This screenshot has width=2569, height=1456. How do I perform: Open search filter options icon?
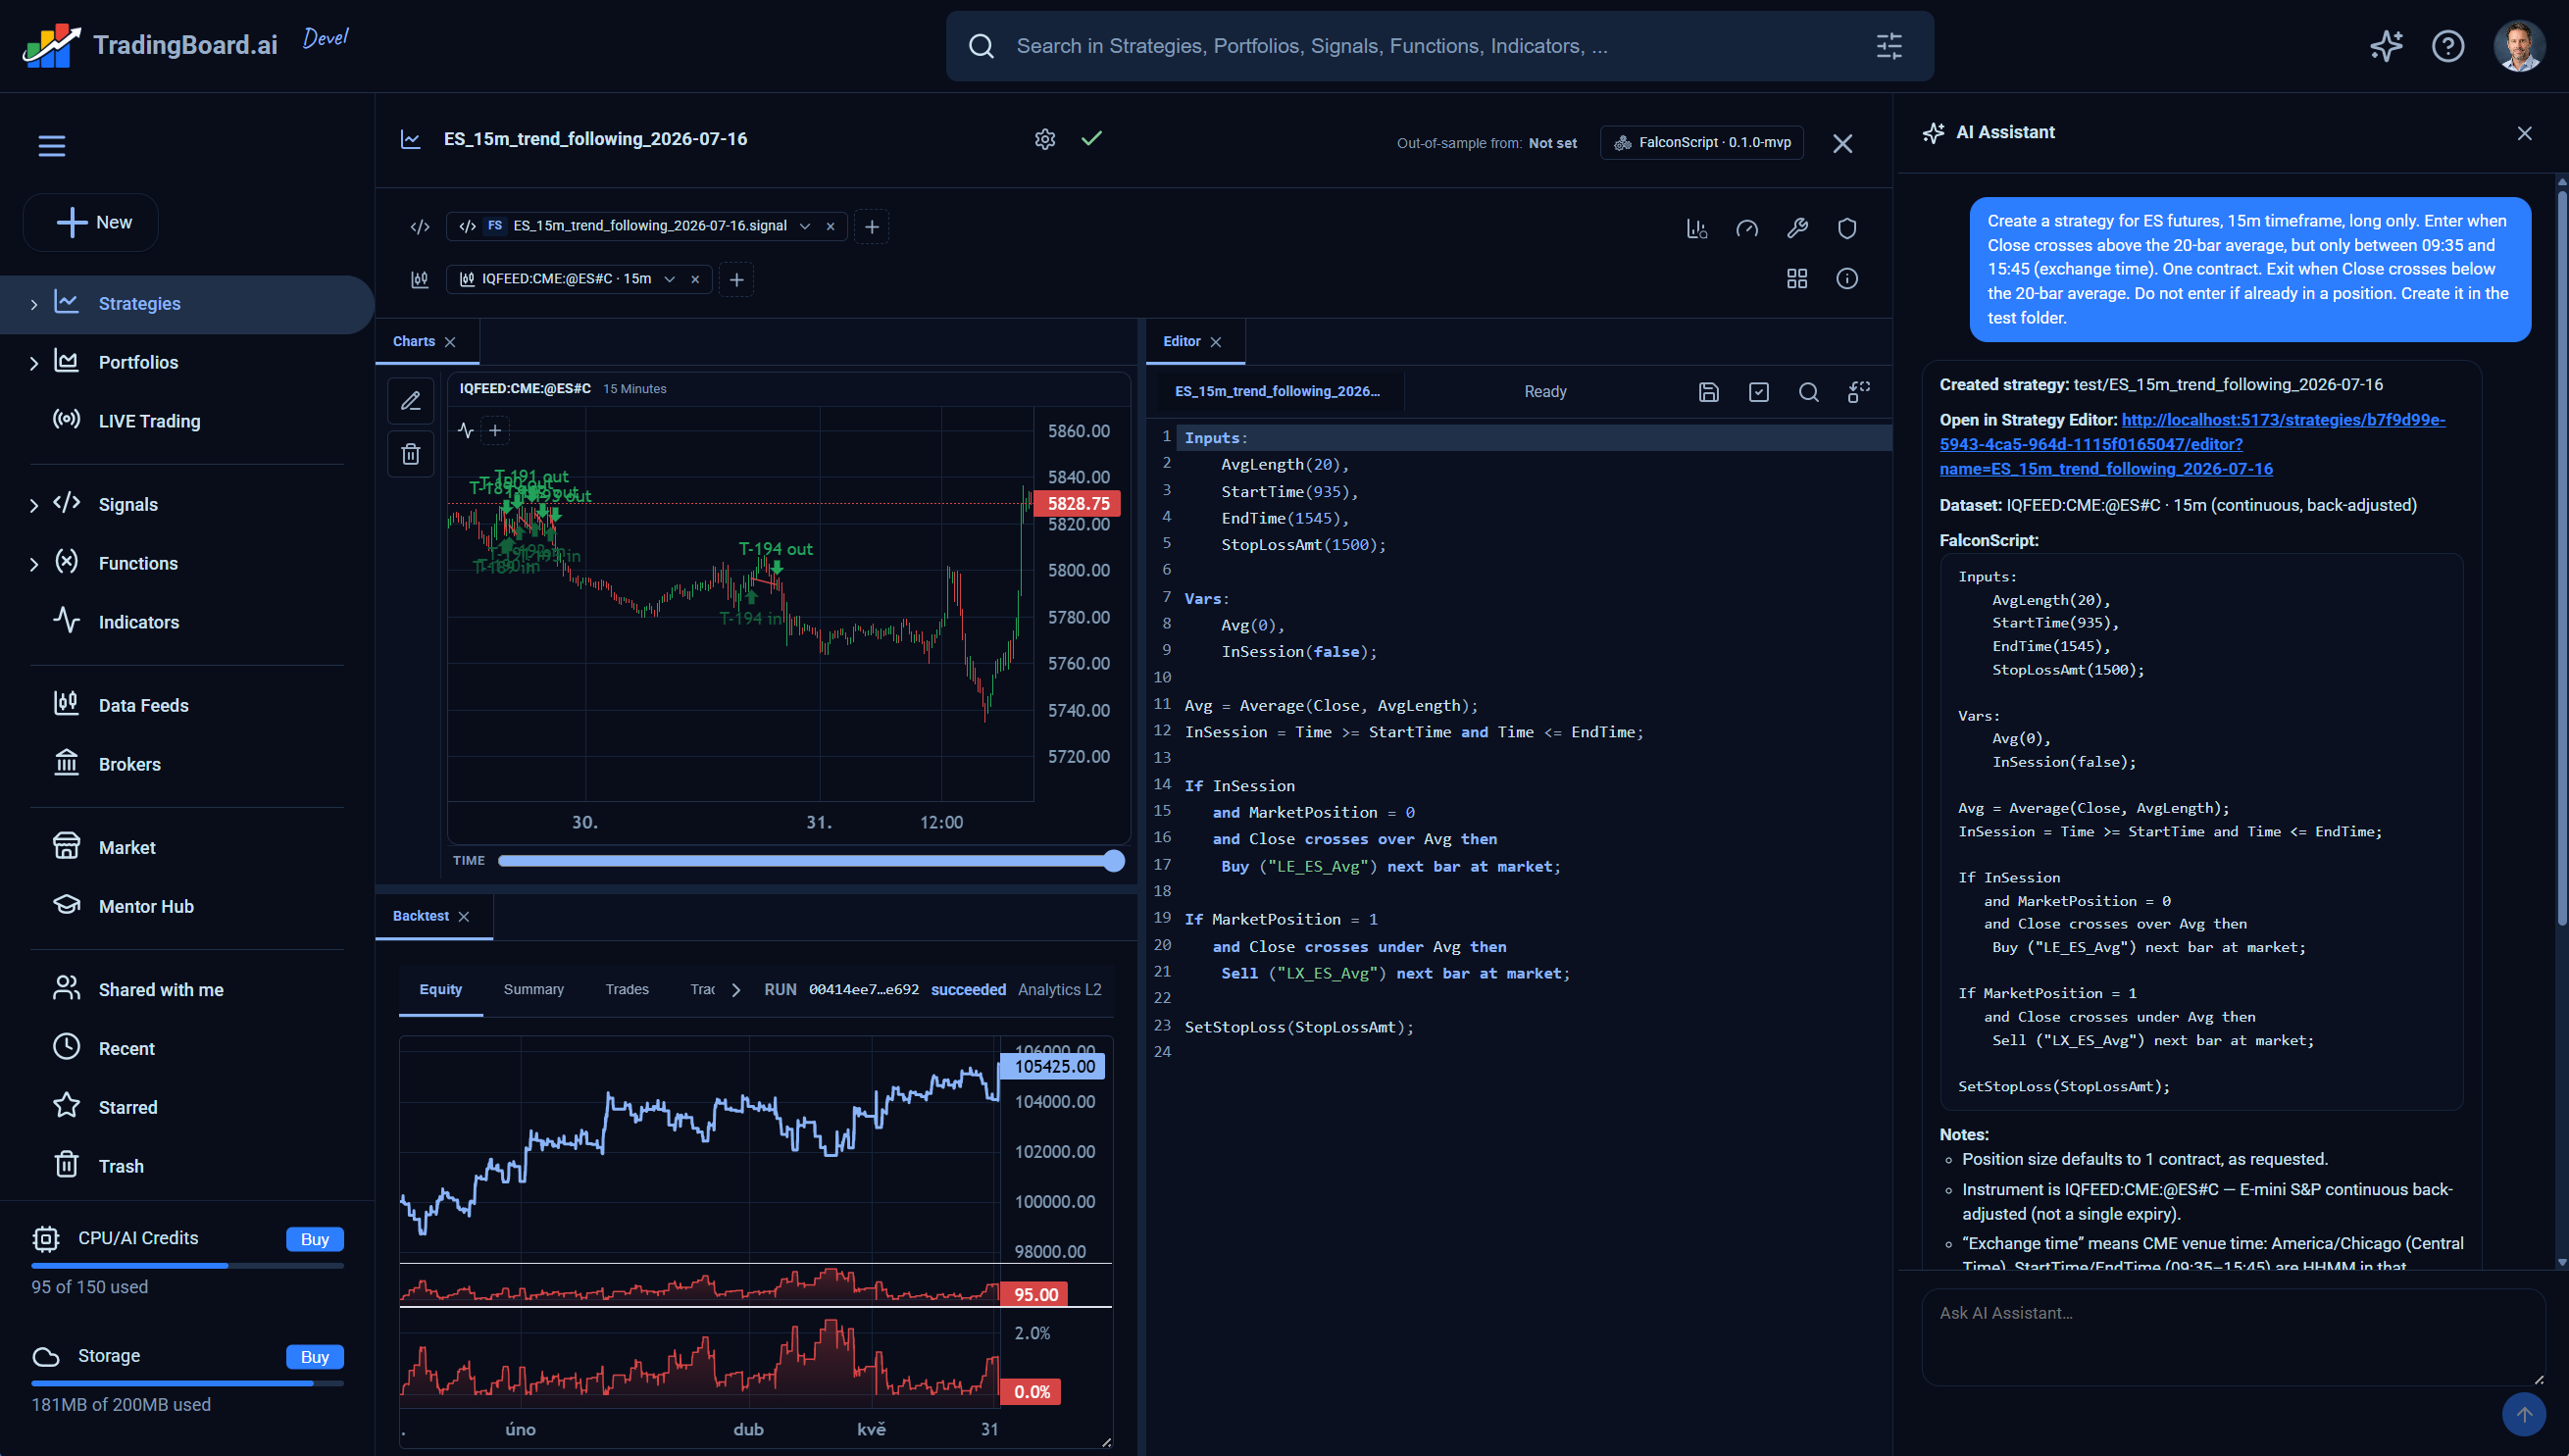[x=1889, y=46]
